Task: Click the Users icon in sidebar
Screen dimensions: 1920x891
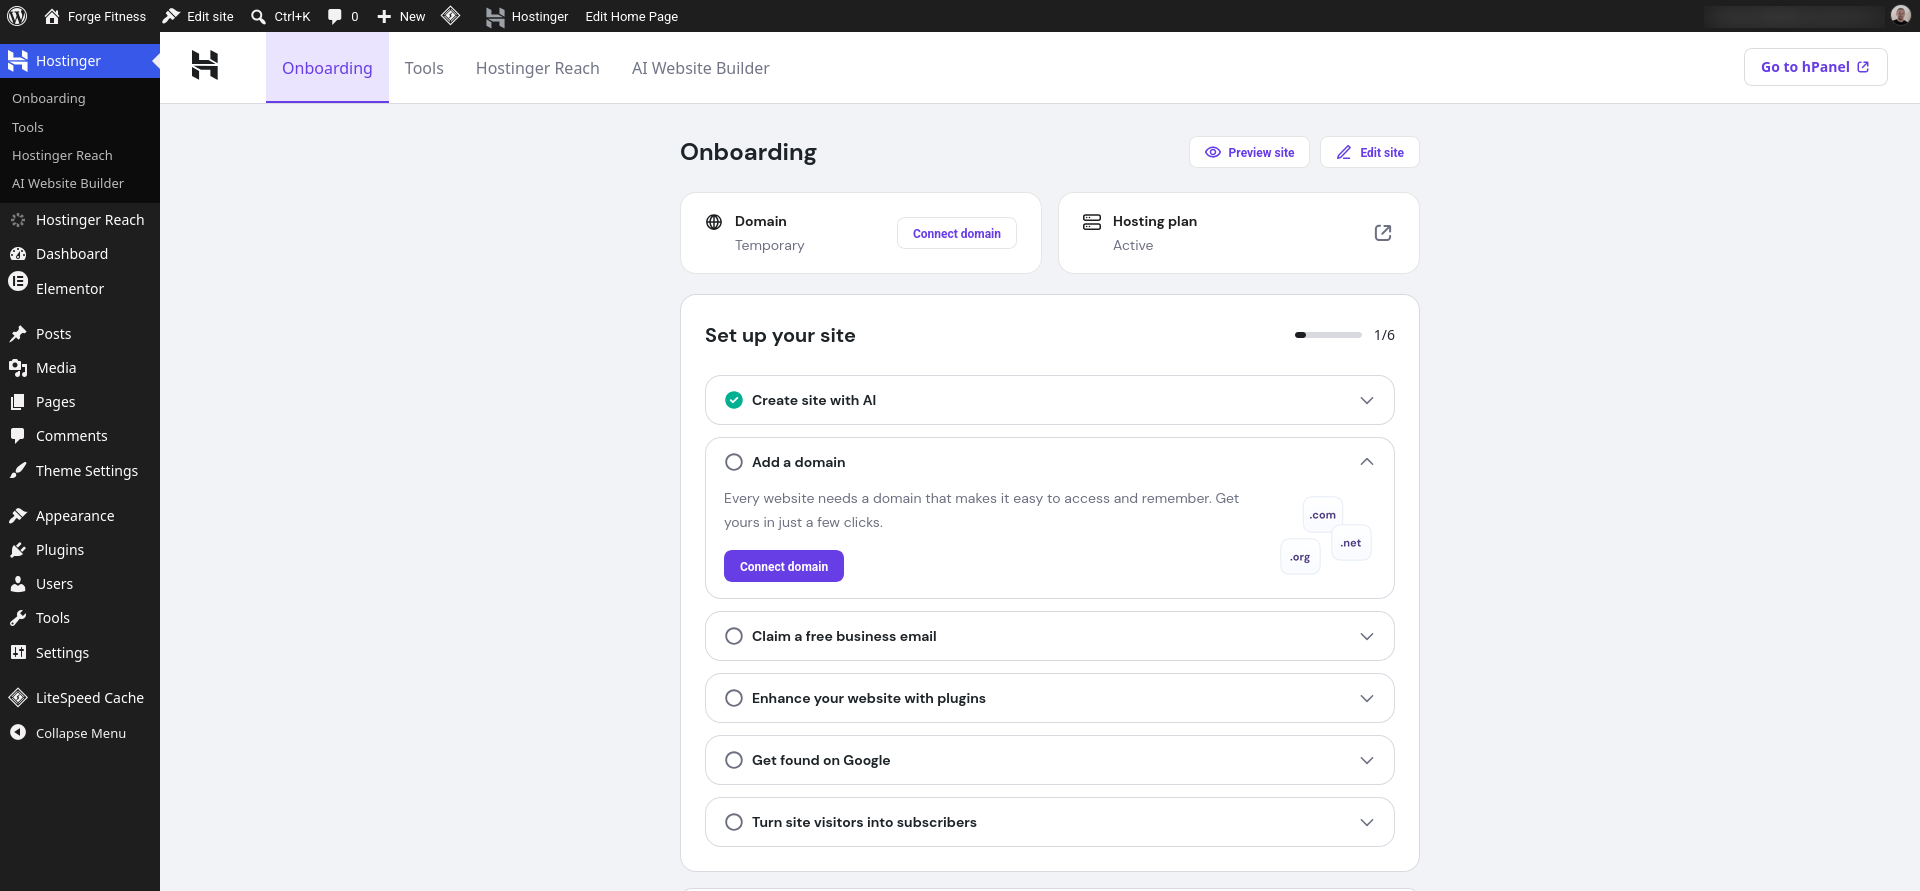Action: pyautogui.click(x=18, y=584)
